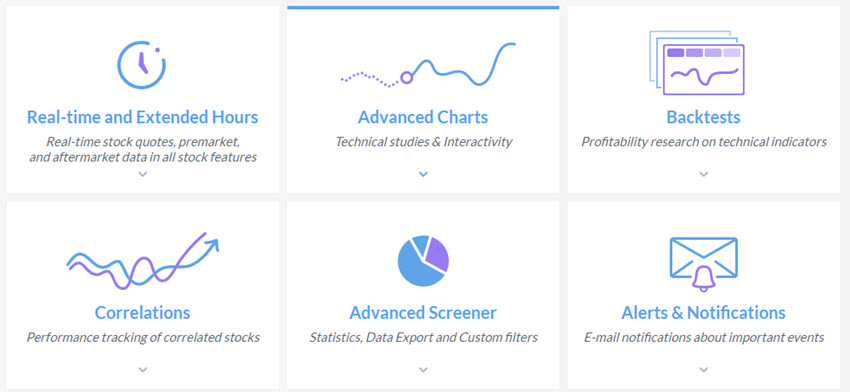Click the Advanced Charts line graph icon
The width and height of the screenshot is (850, 392).
(x=428, y=64)
